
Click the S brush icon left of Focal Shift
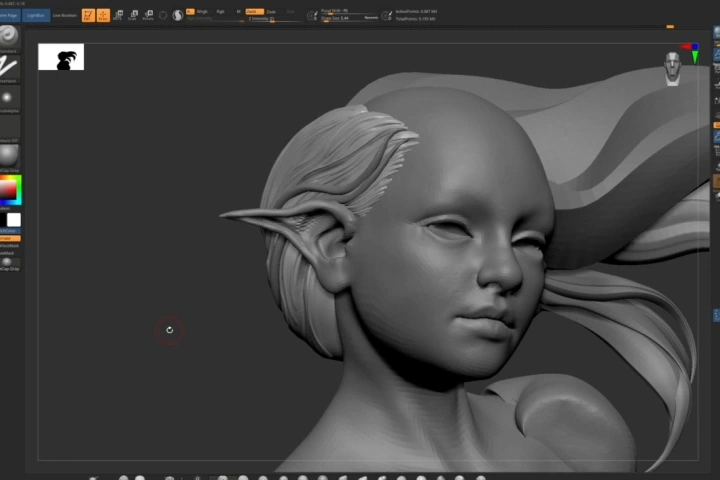click(312, 16)
